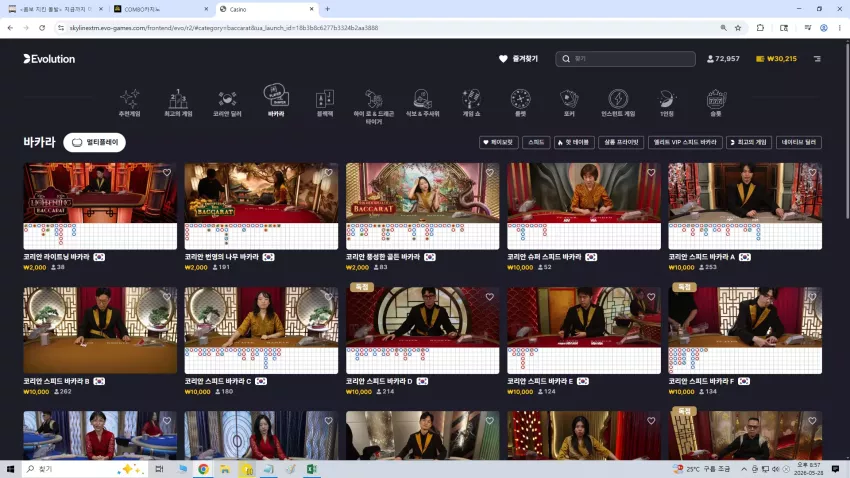Open the Chrome profile avatar
The height and width of the screenshot is (478, 850).
tap(823, 28)
